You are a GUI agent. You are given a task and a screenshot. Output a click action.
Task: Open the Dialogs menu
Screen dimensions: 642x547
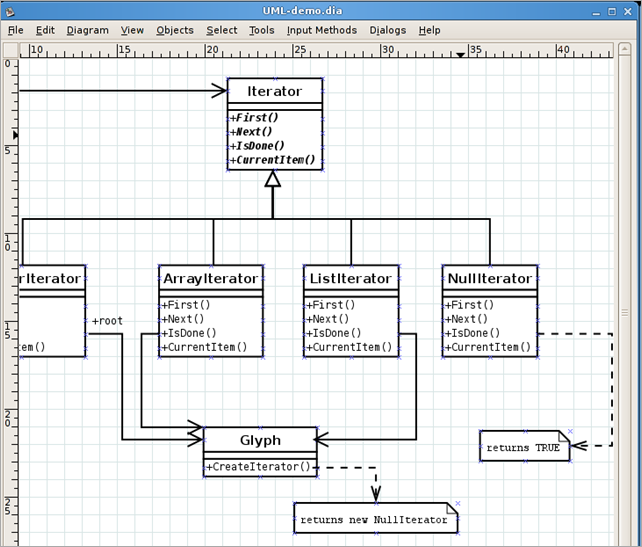[388, 30]
